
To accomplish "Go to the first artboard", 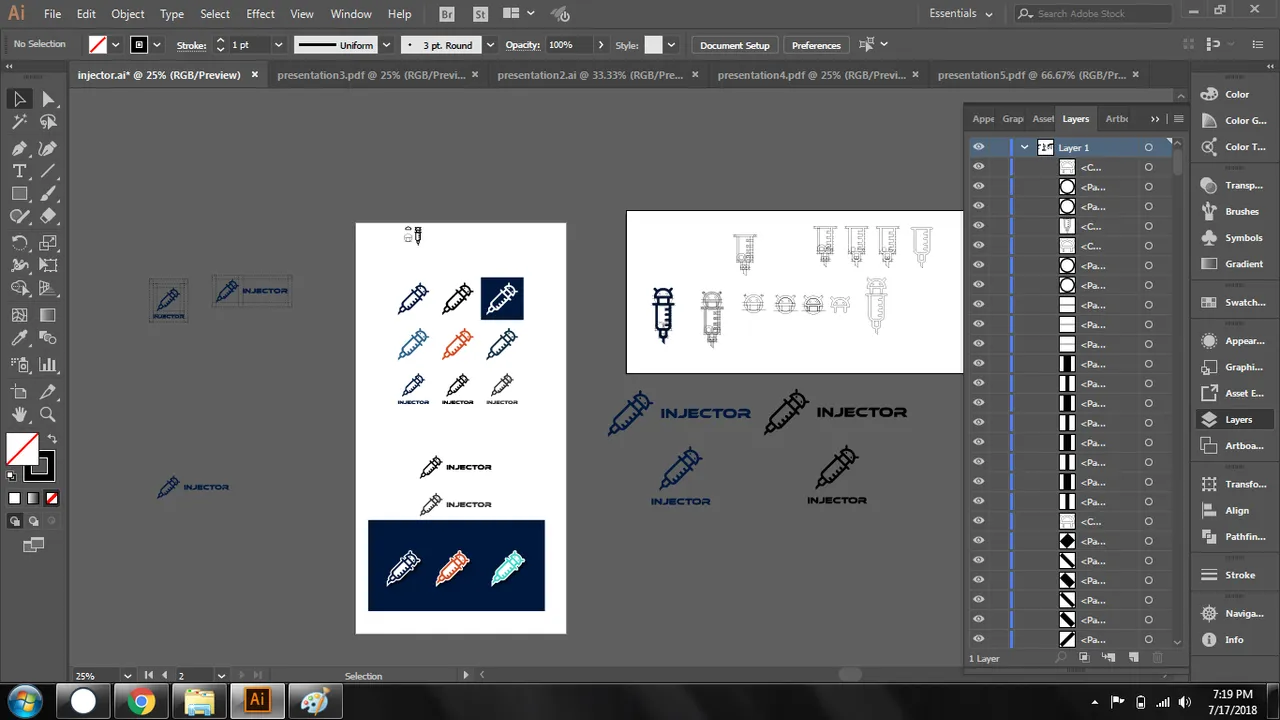I will click(x=149, y=676).
